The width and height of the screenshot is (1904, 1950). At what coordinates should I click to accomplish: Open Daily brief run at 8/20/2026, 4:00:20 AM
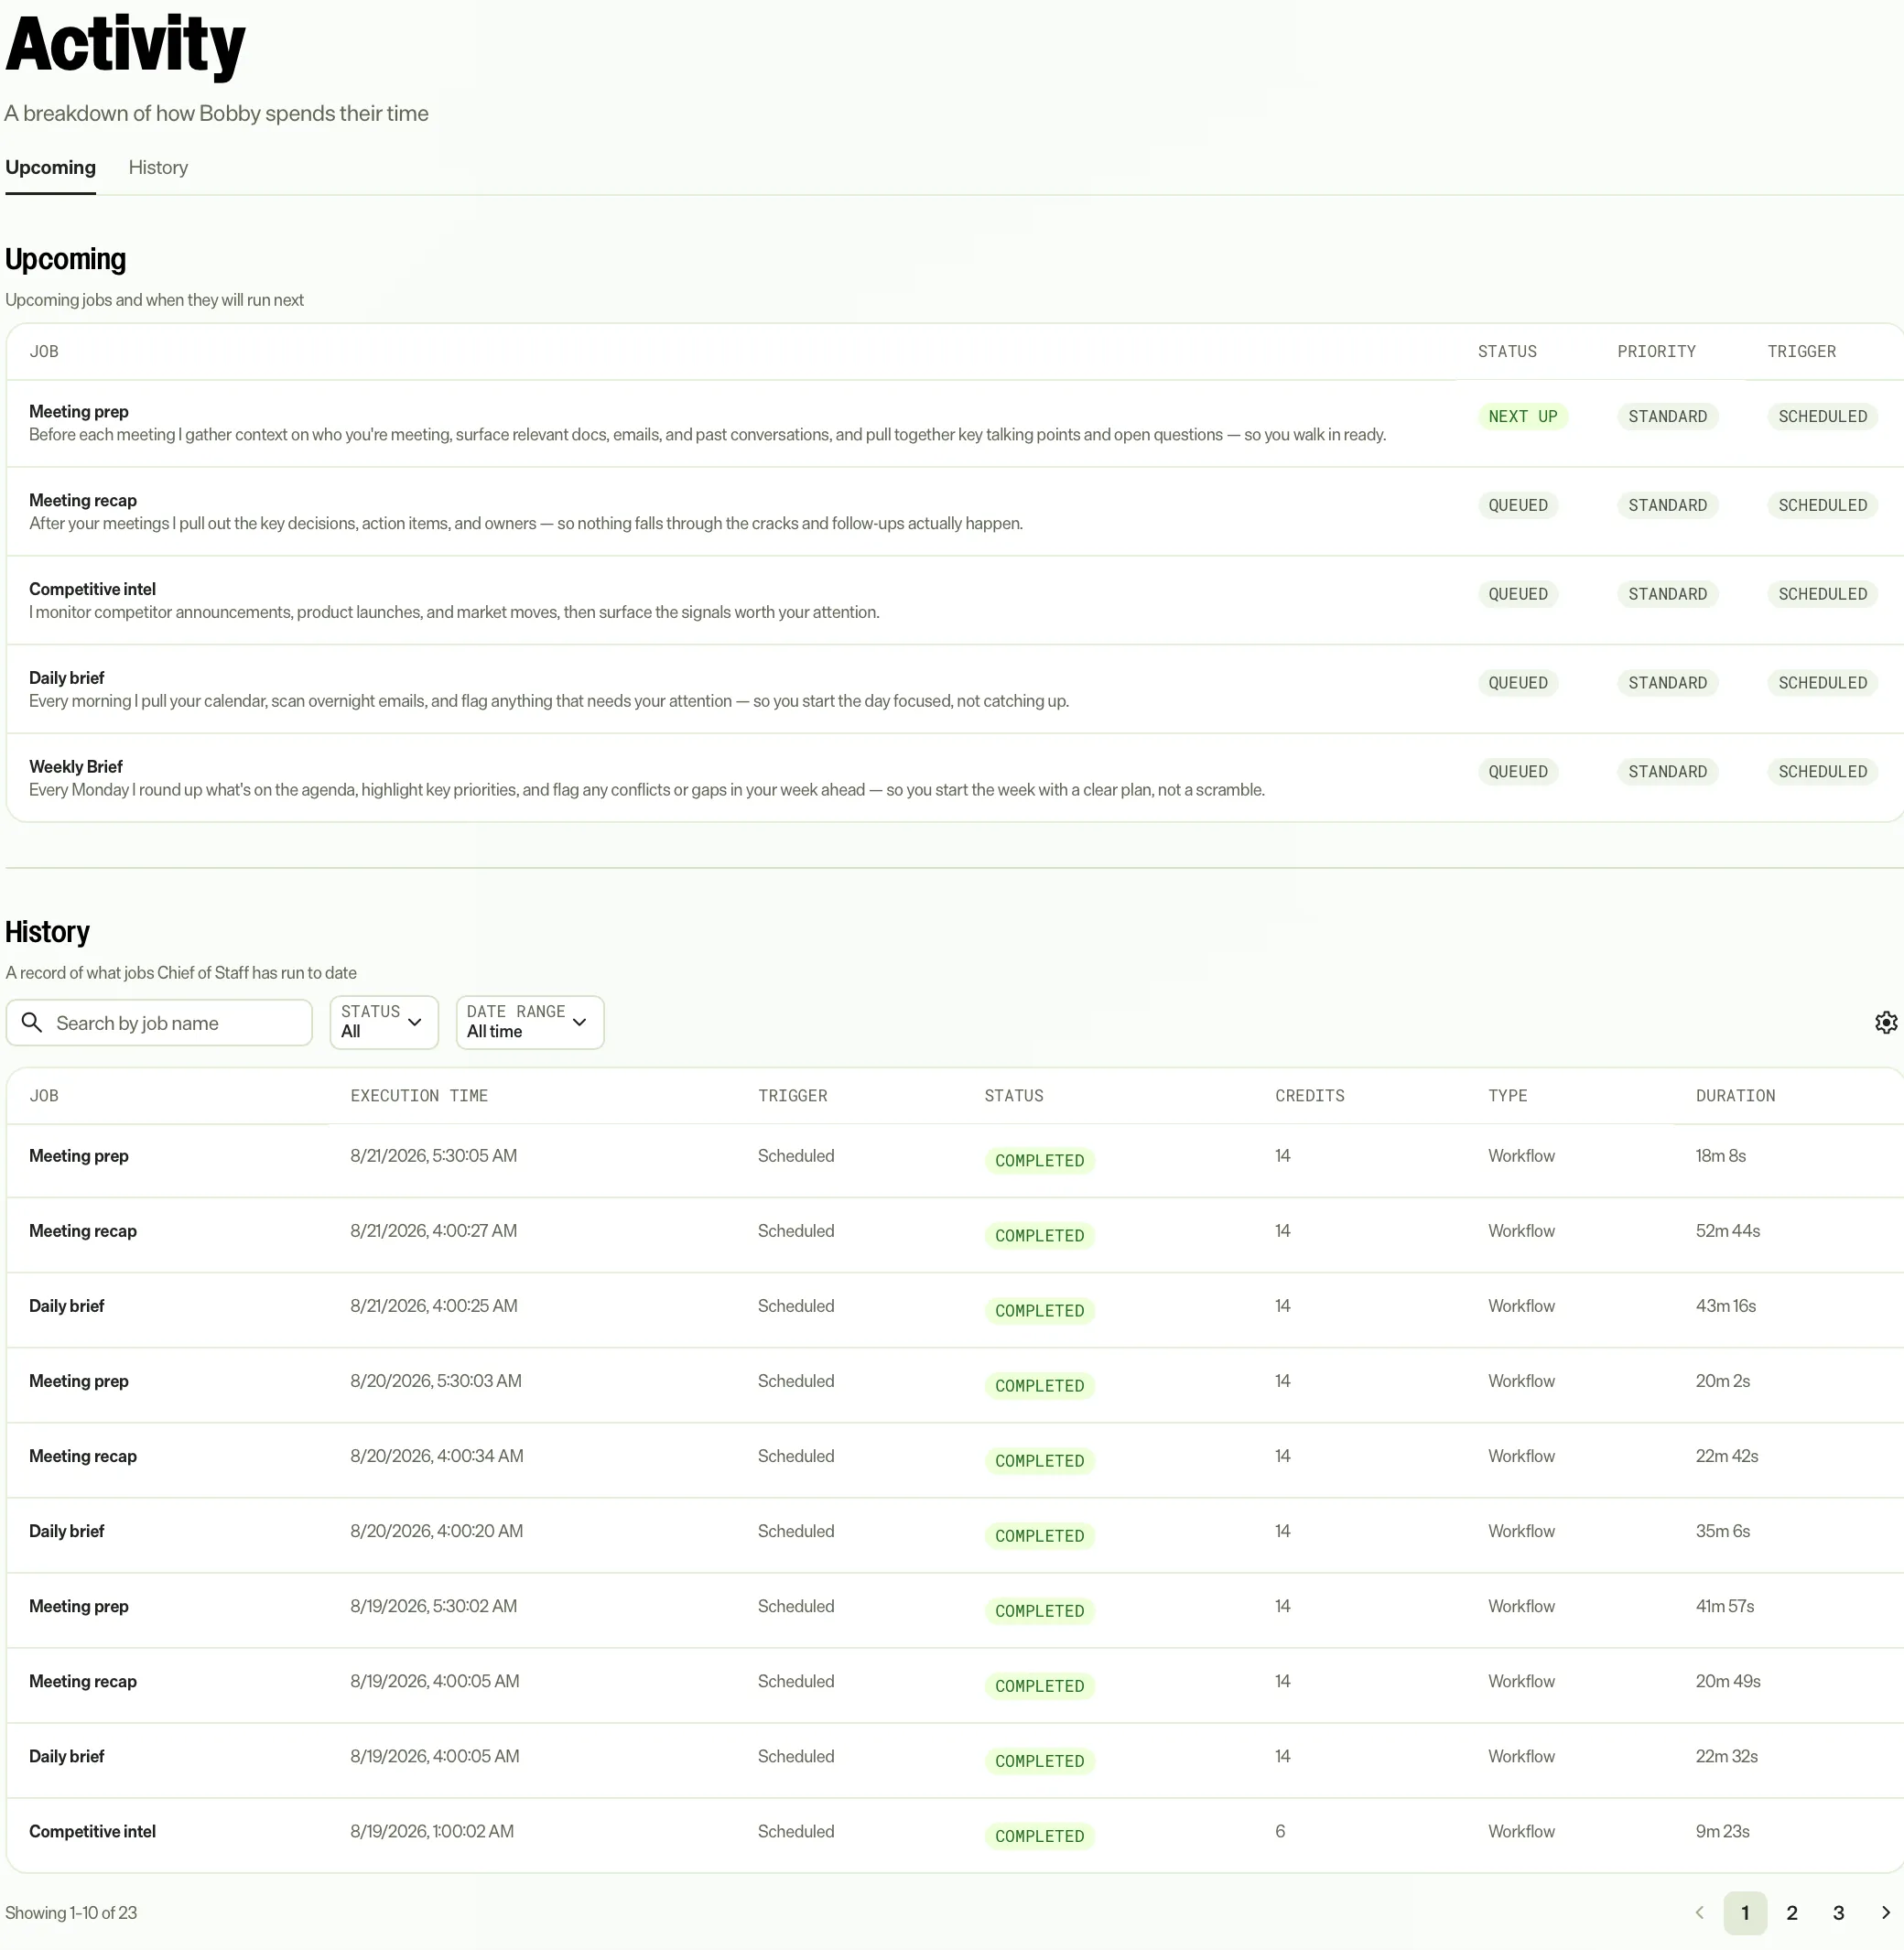pos(955,1535)
